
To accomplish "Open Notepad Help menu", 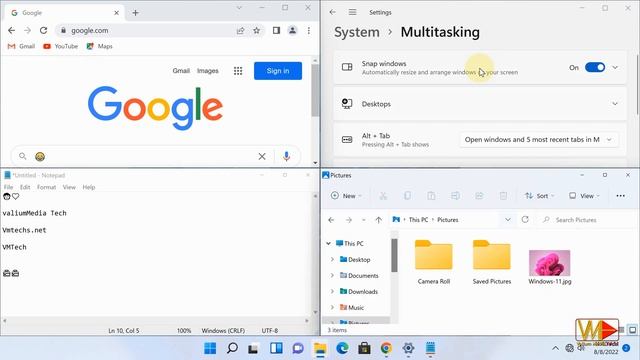I will click(89, 187).
